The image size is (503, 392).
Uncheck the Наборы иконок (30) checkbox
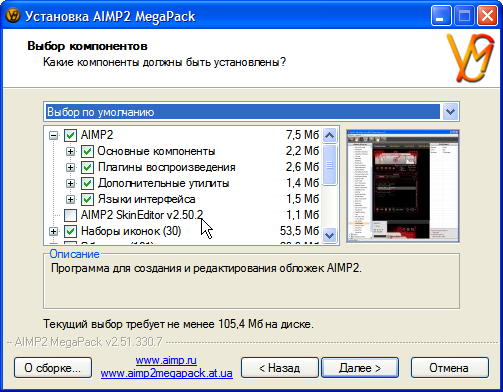(70, 231)
